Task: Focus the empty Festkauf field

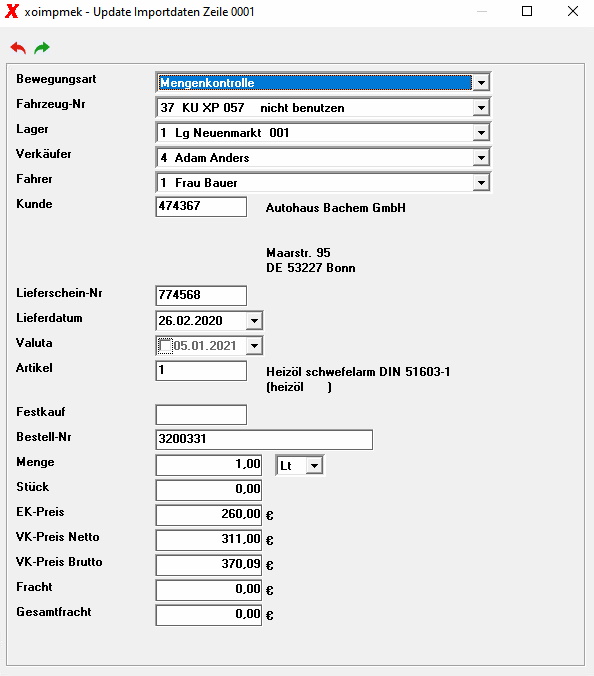Action: 201,415
